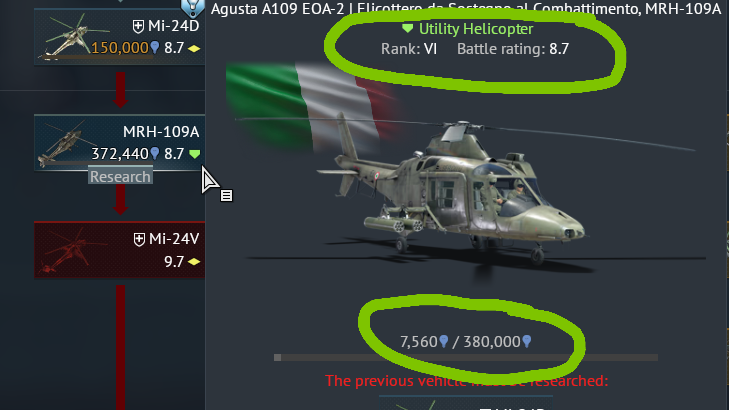The width and height of the screenshot is (729, 410).
Task: Click the Research button under MRH-109A
Action: (x=120, y=177)
